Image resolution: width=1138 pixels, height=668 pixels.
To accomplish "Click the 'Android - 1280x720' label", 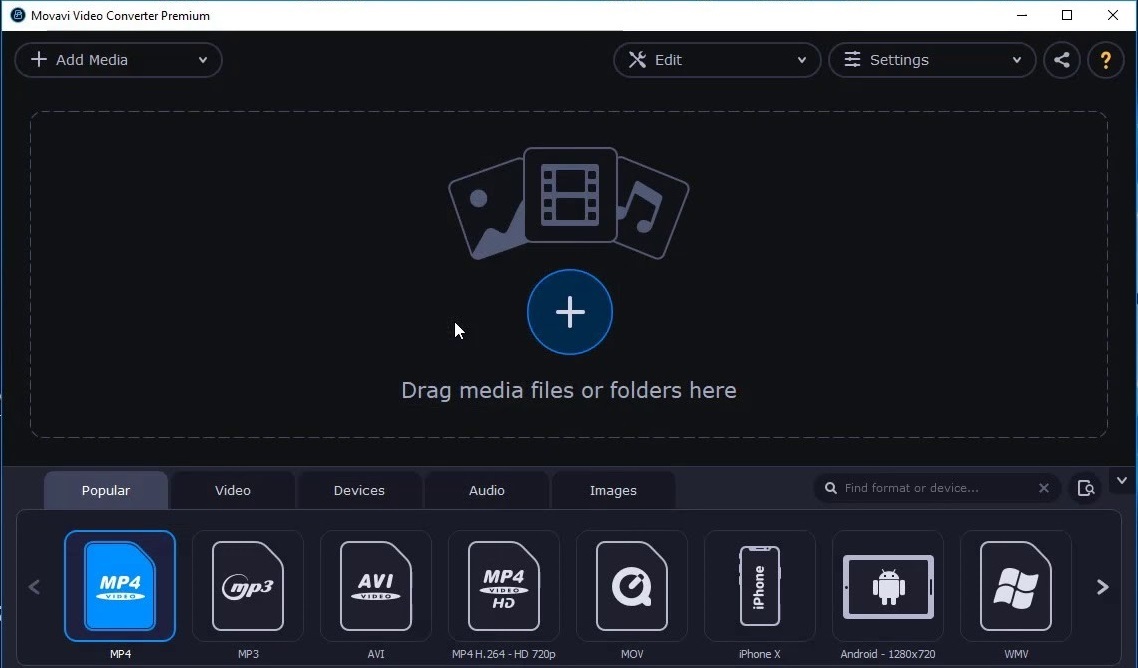I will pyautogui.click(x=888, y=654).
